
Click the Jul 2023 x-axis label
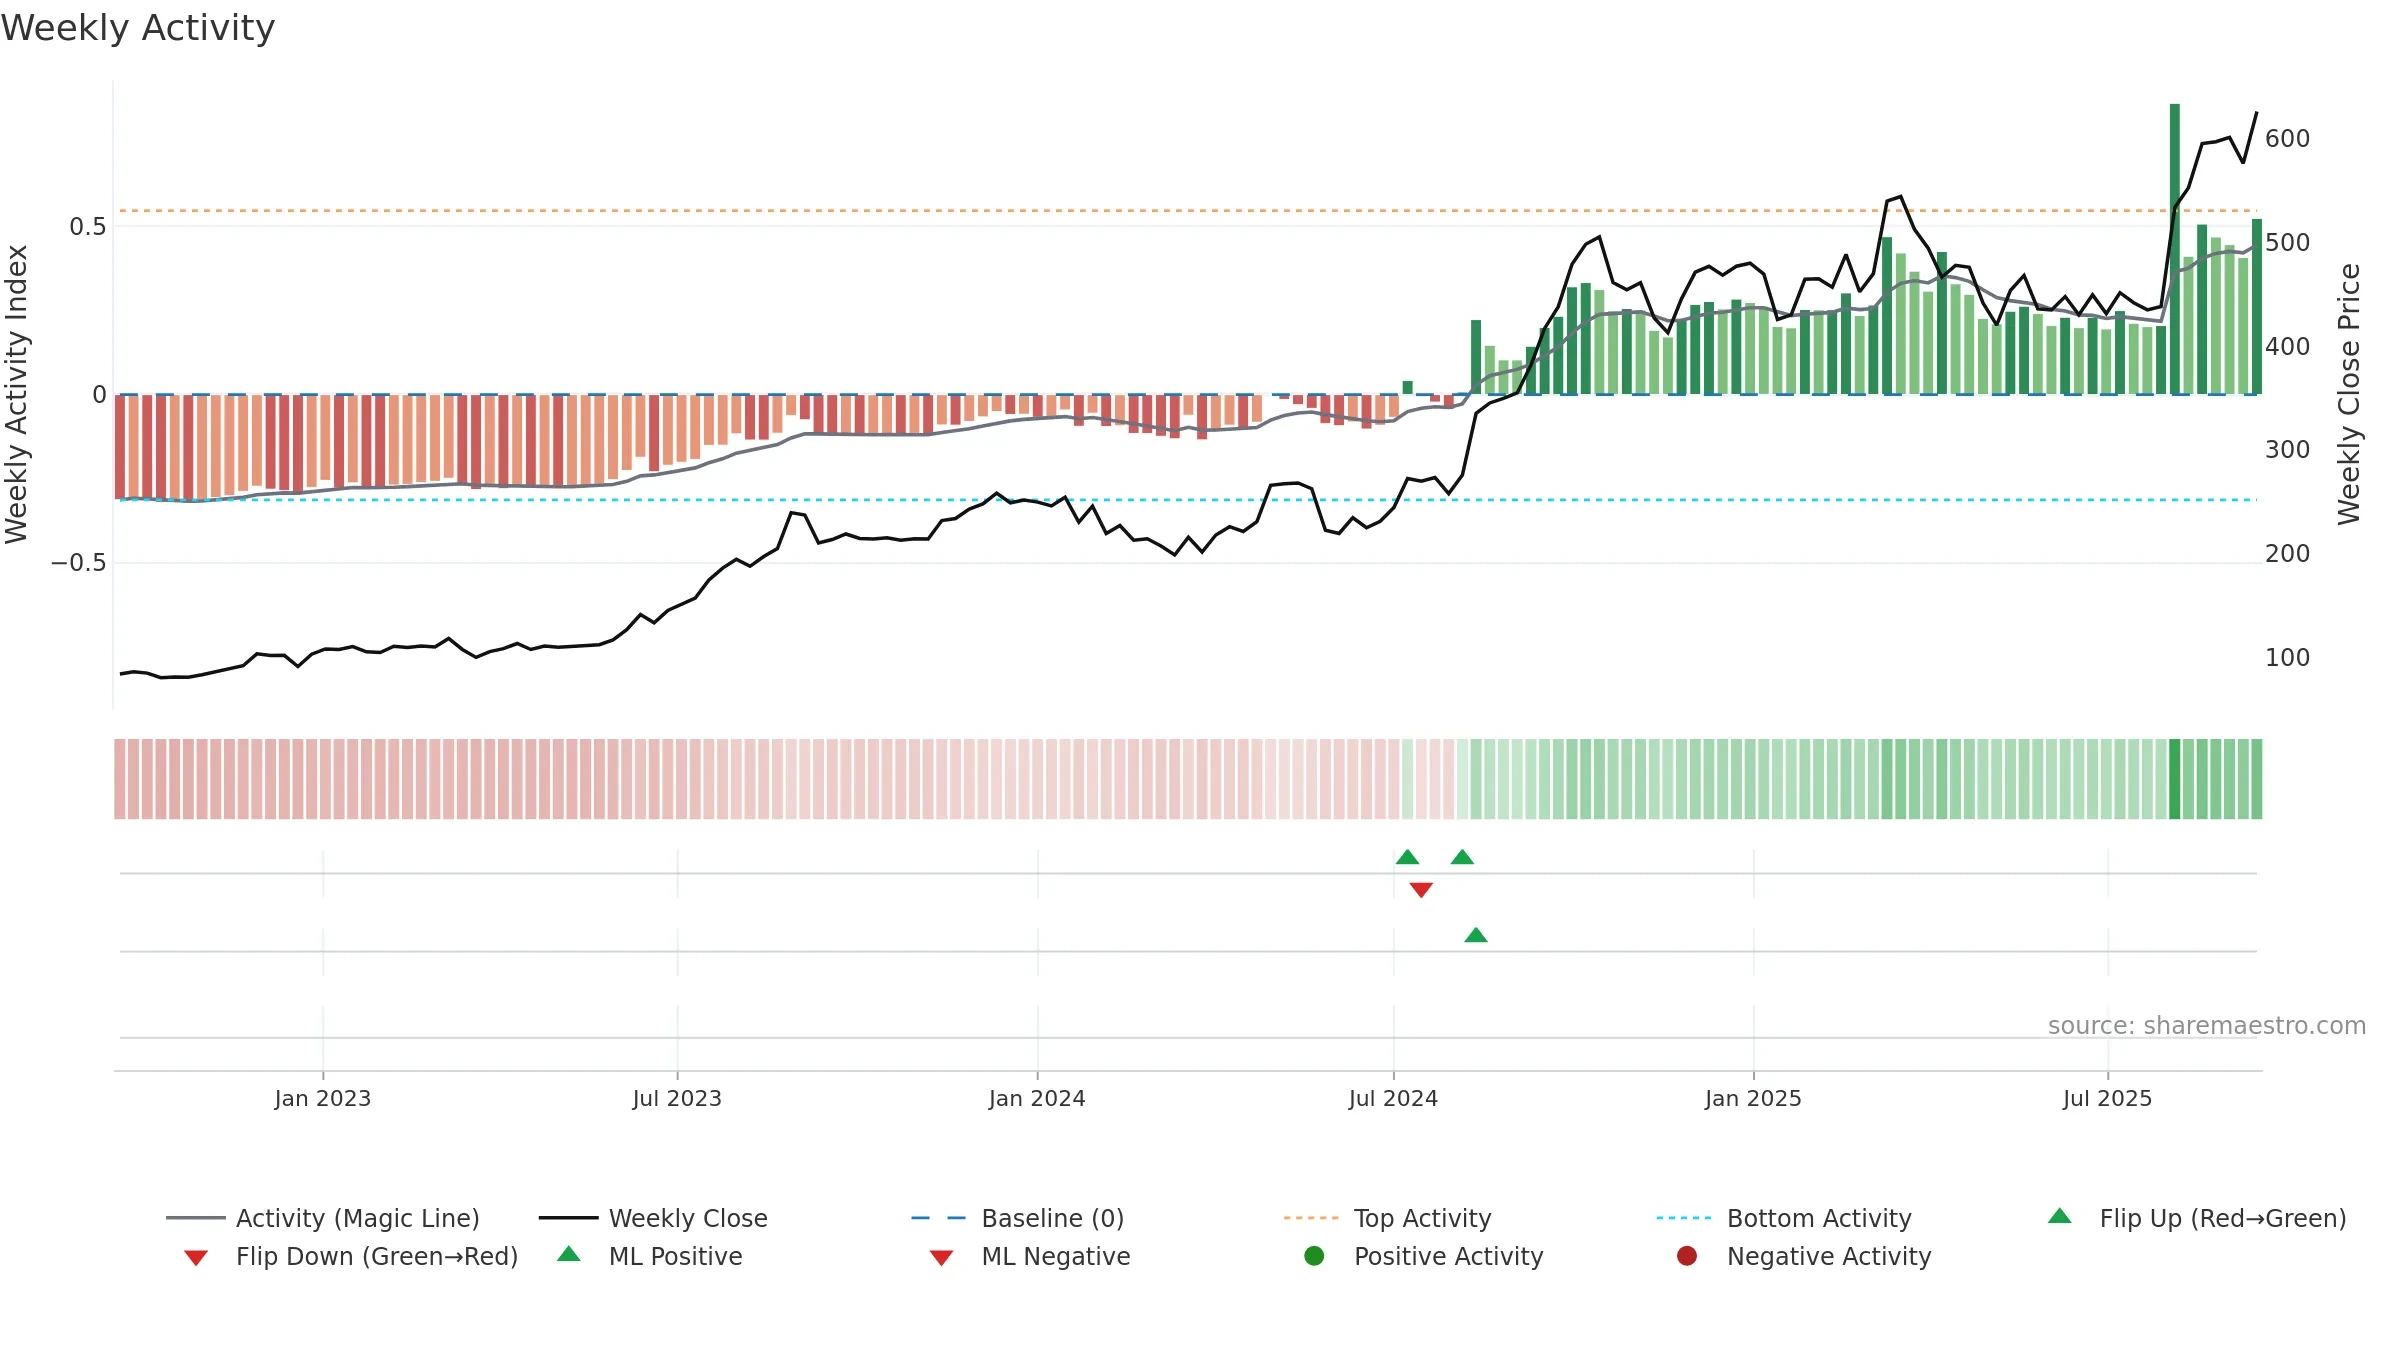pyautogui.click(x=677, y=1099)
